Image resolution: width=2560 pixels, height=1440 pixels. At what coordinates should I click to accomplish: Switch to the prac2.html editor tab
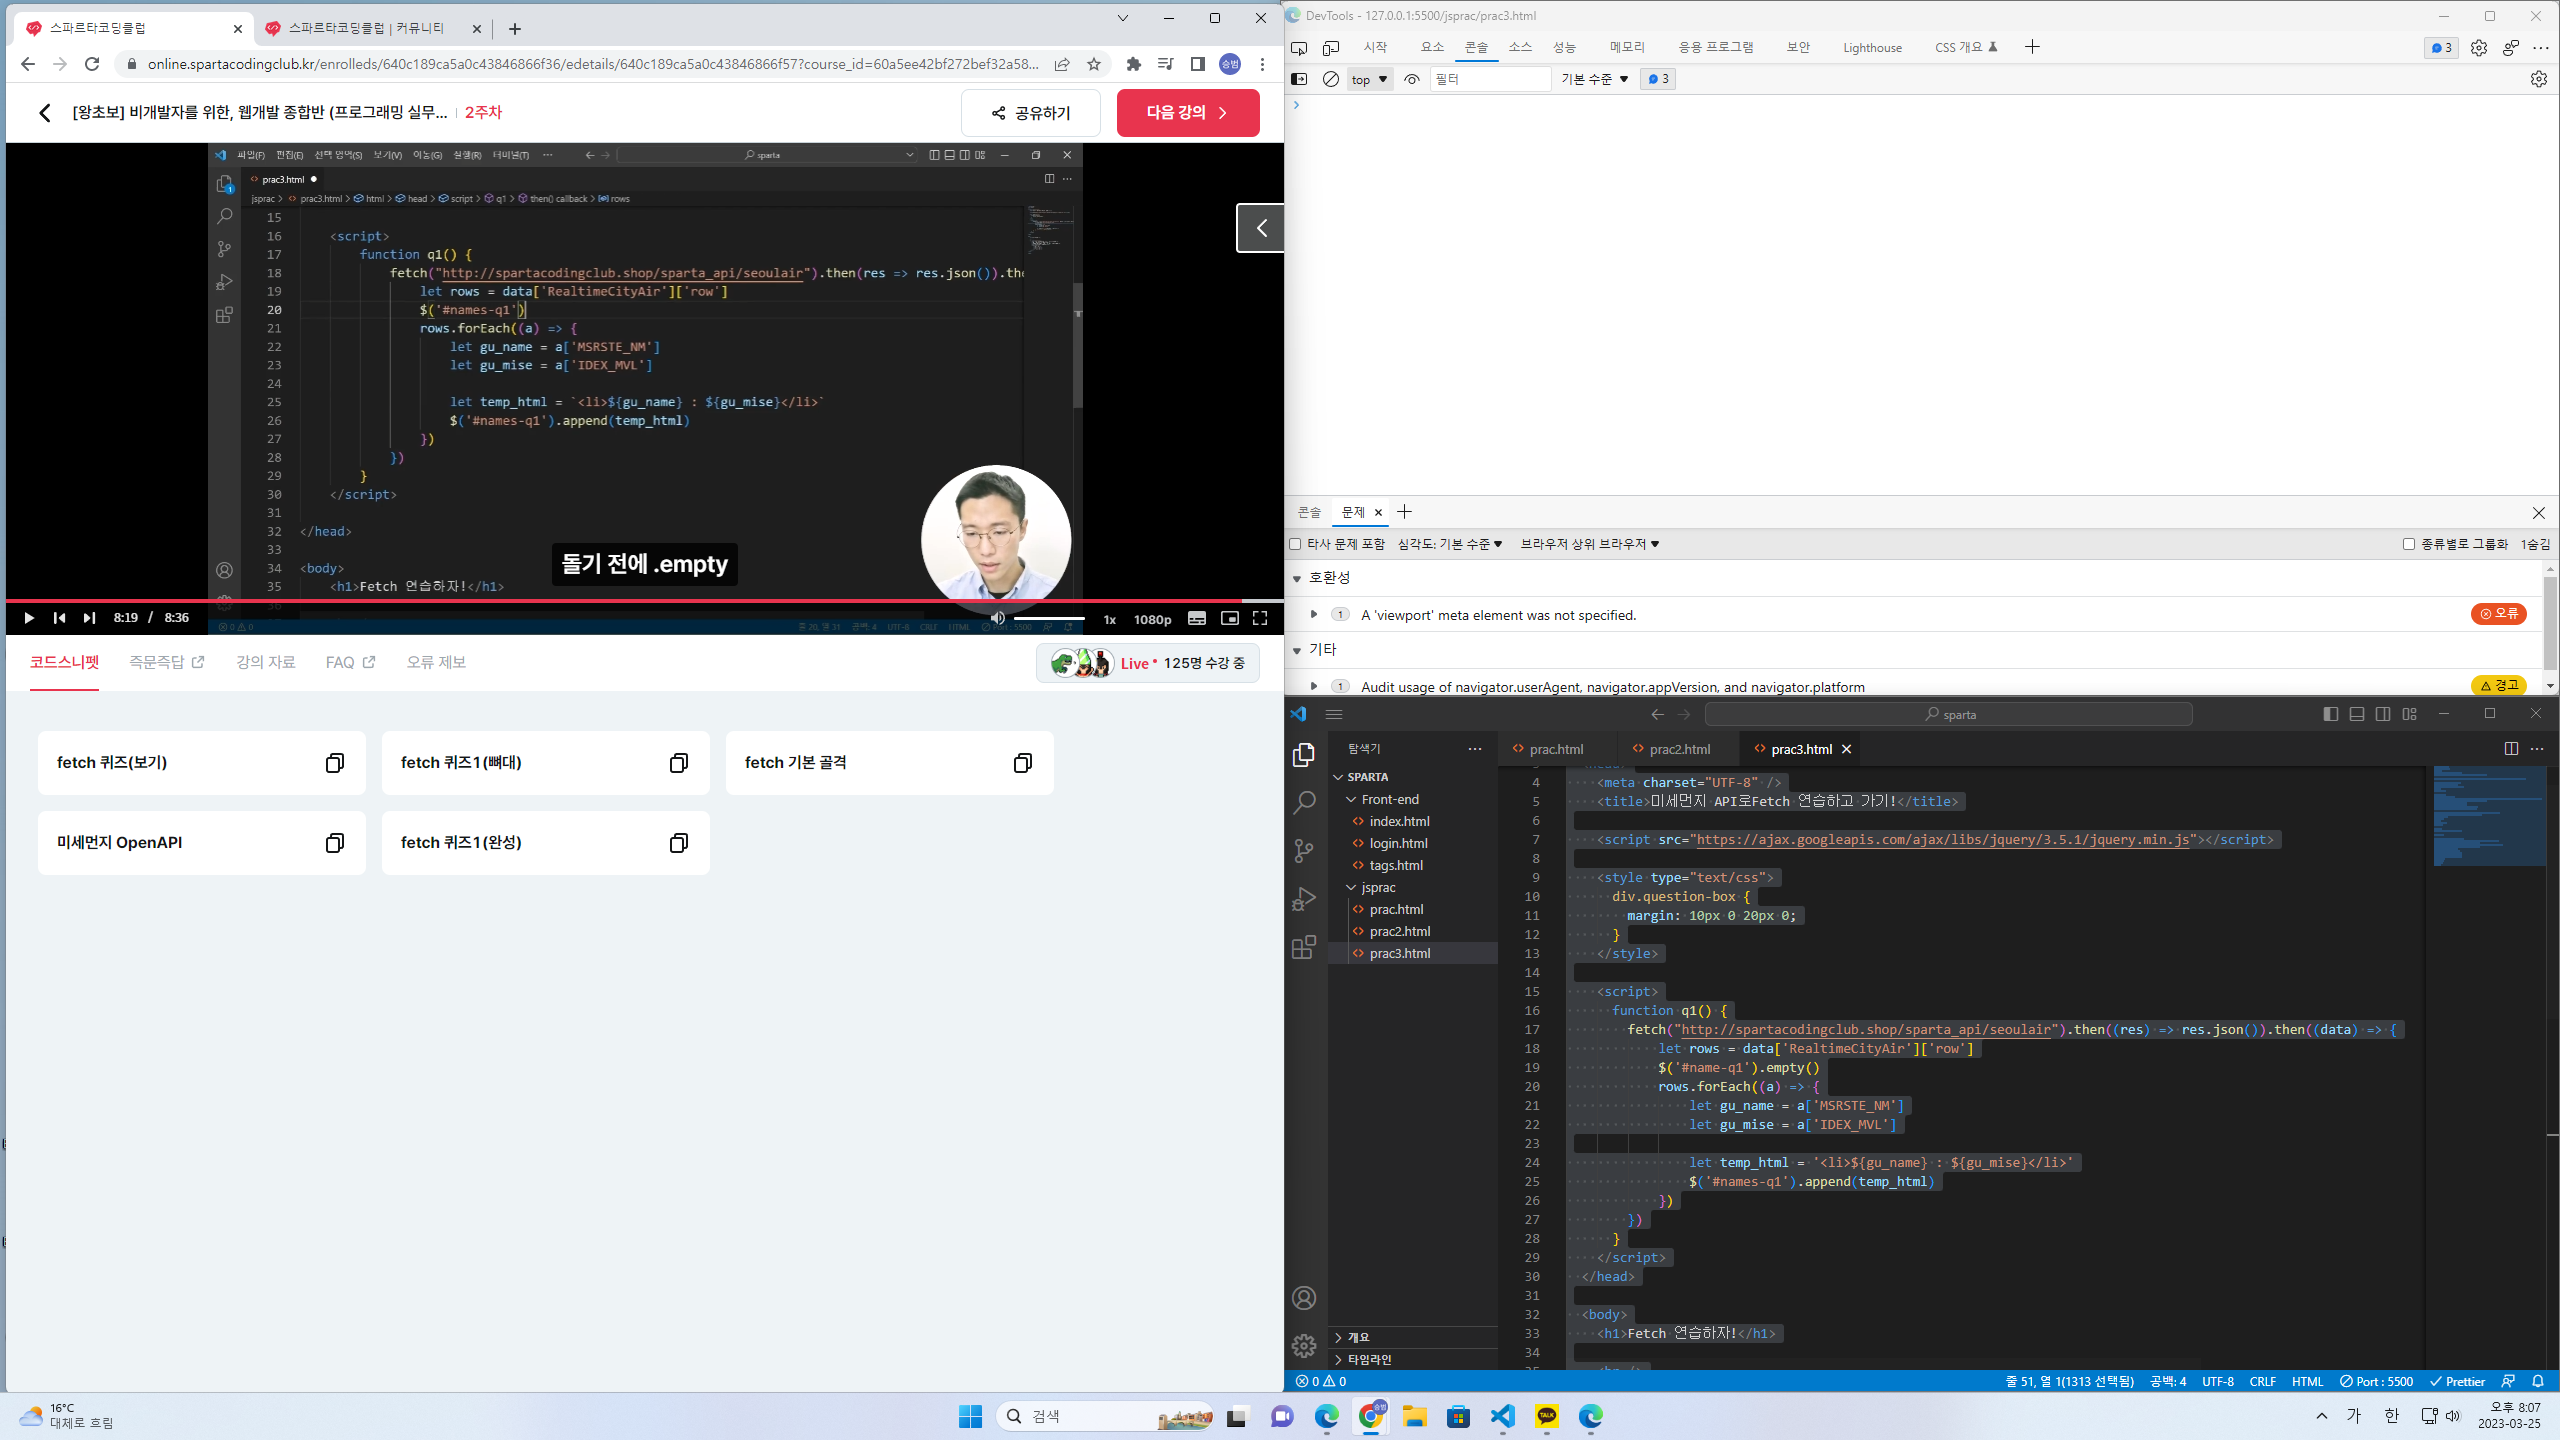click(1680, 749)
